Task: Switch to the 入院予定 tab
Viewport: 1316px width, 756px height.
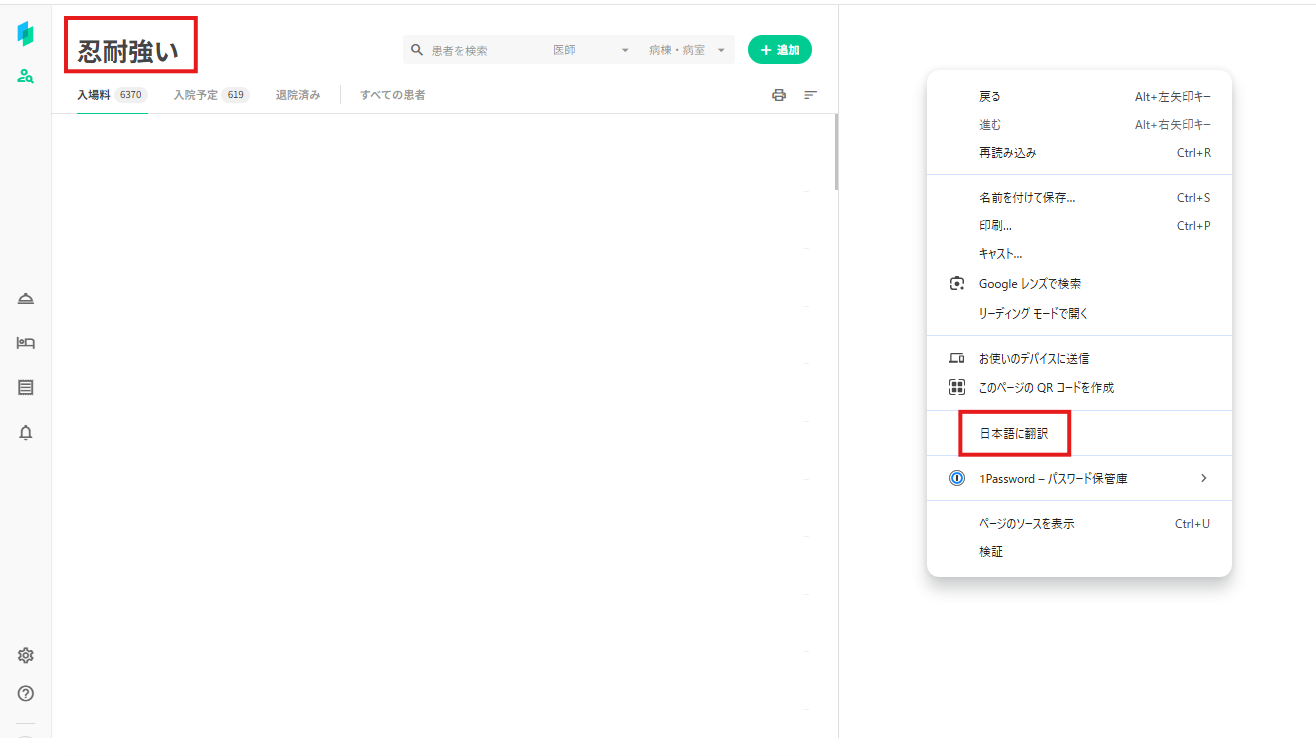Action: click(x=211, y=95)
